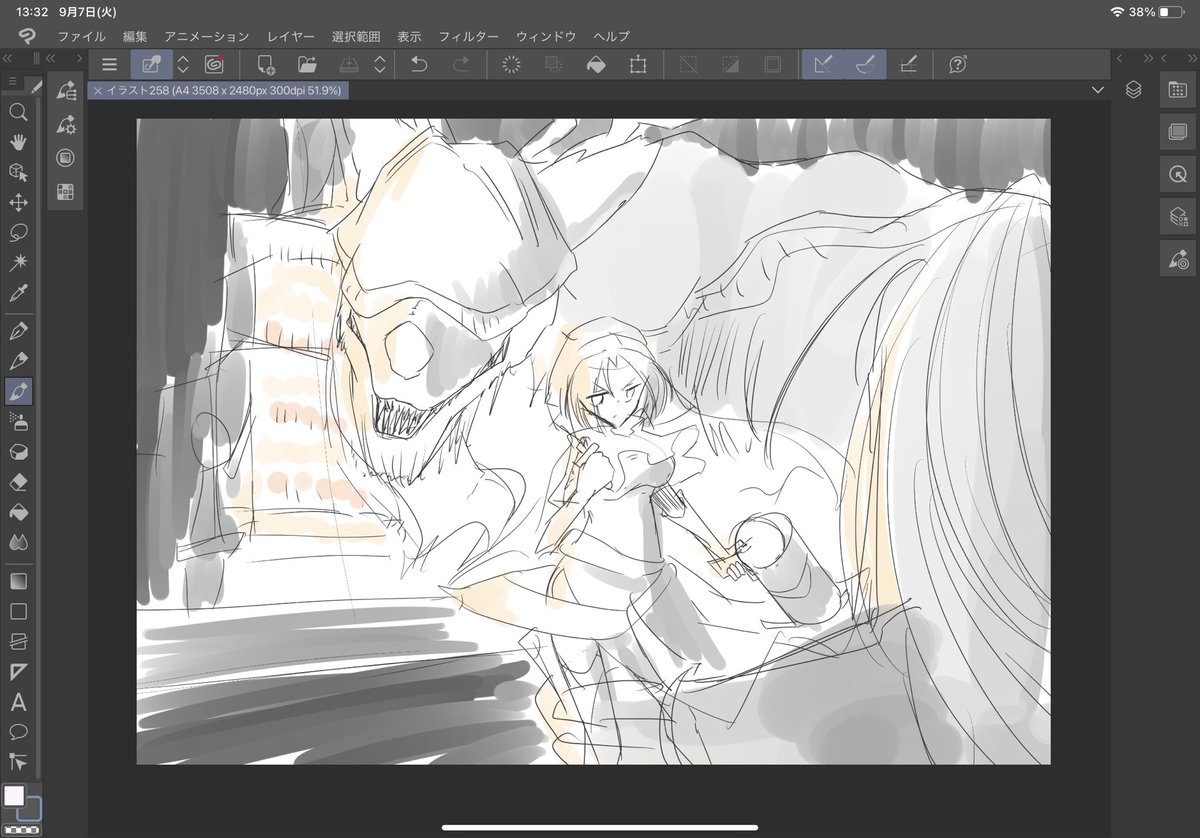Select the Fill bucket tool
1200x838 pixels.
click(18, 512)
